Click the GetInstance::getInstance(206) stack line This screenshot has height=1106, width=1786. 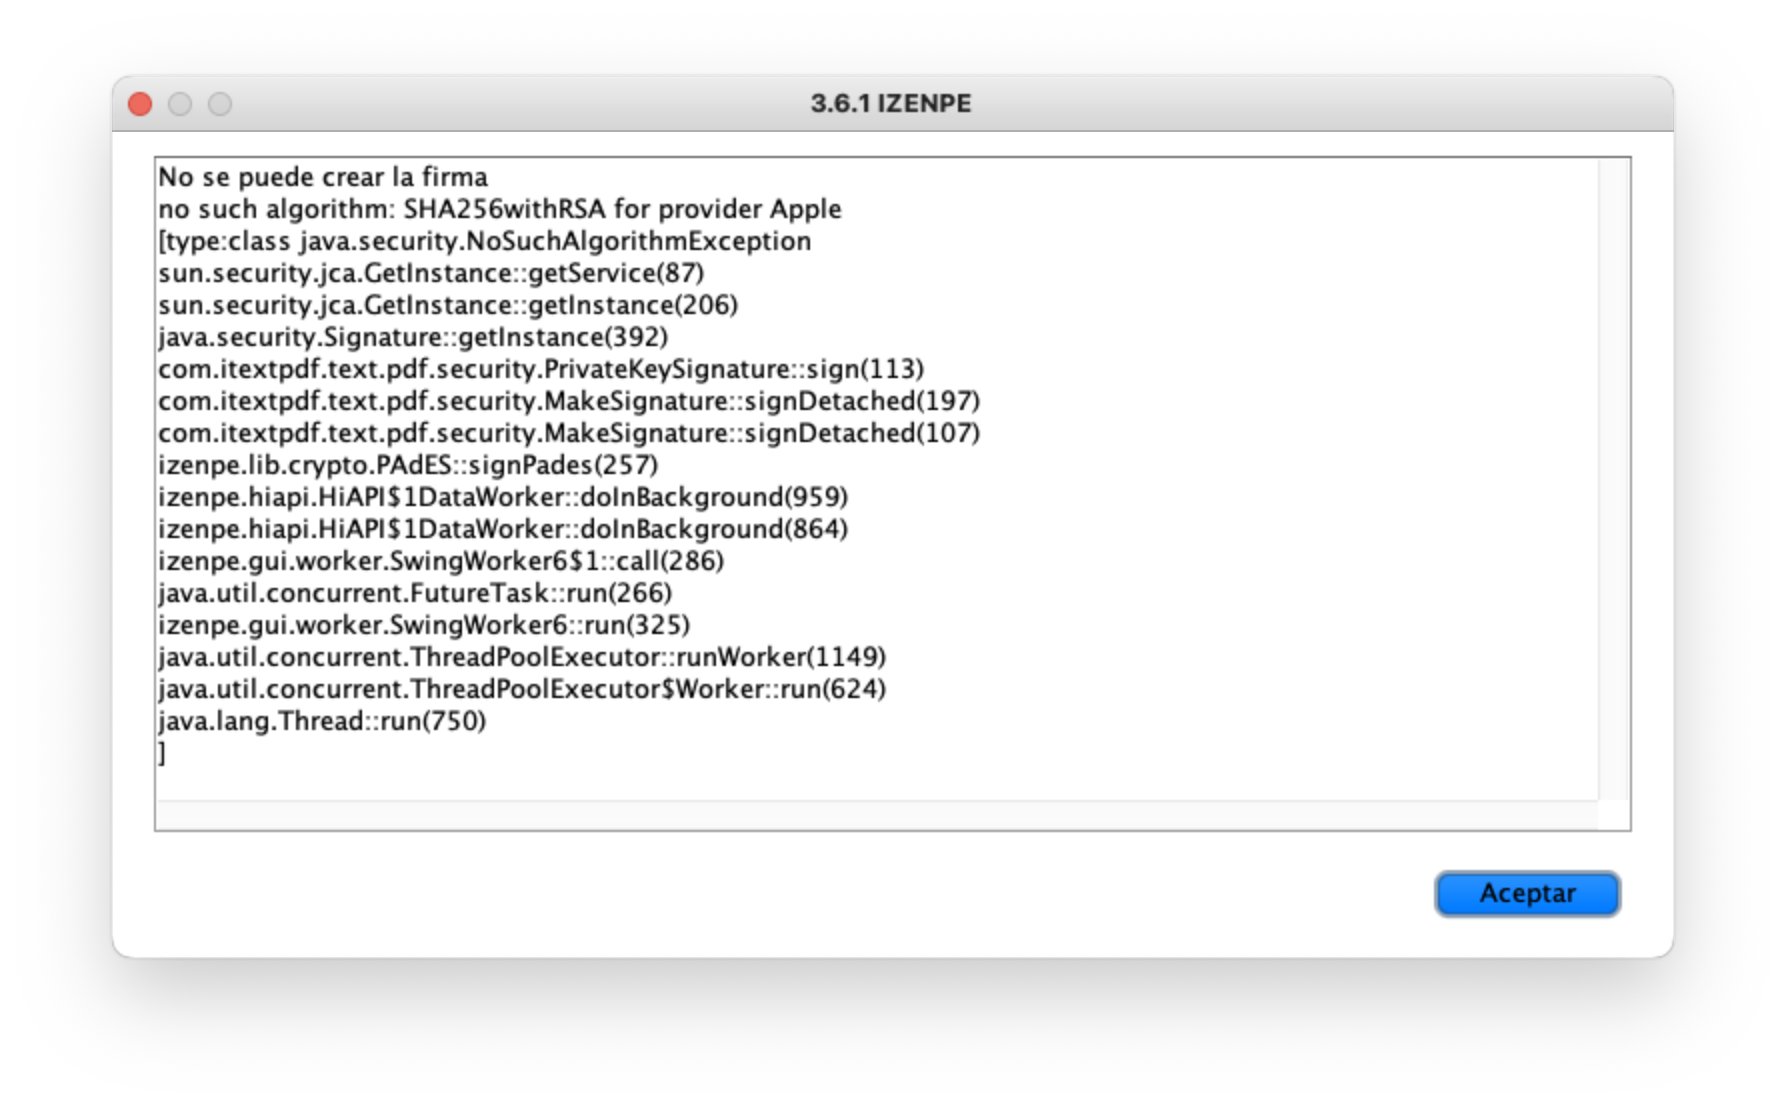[x=448, y=305]
